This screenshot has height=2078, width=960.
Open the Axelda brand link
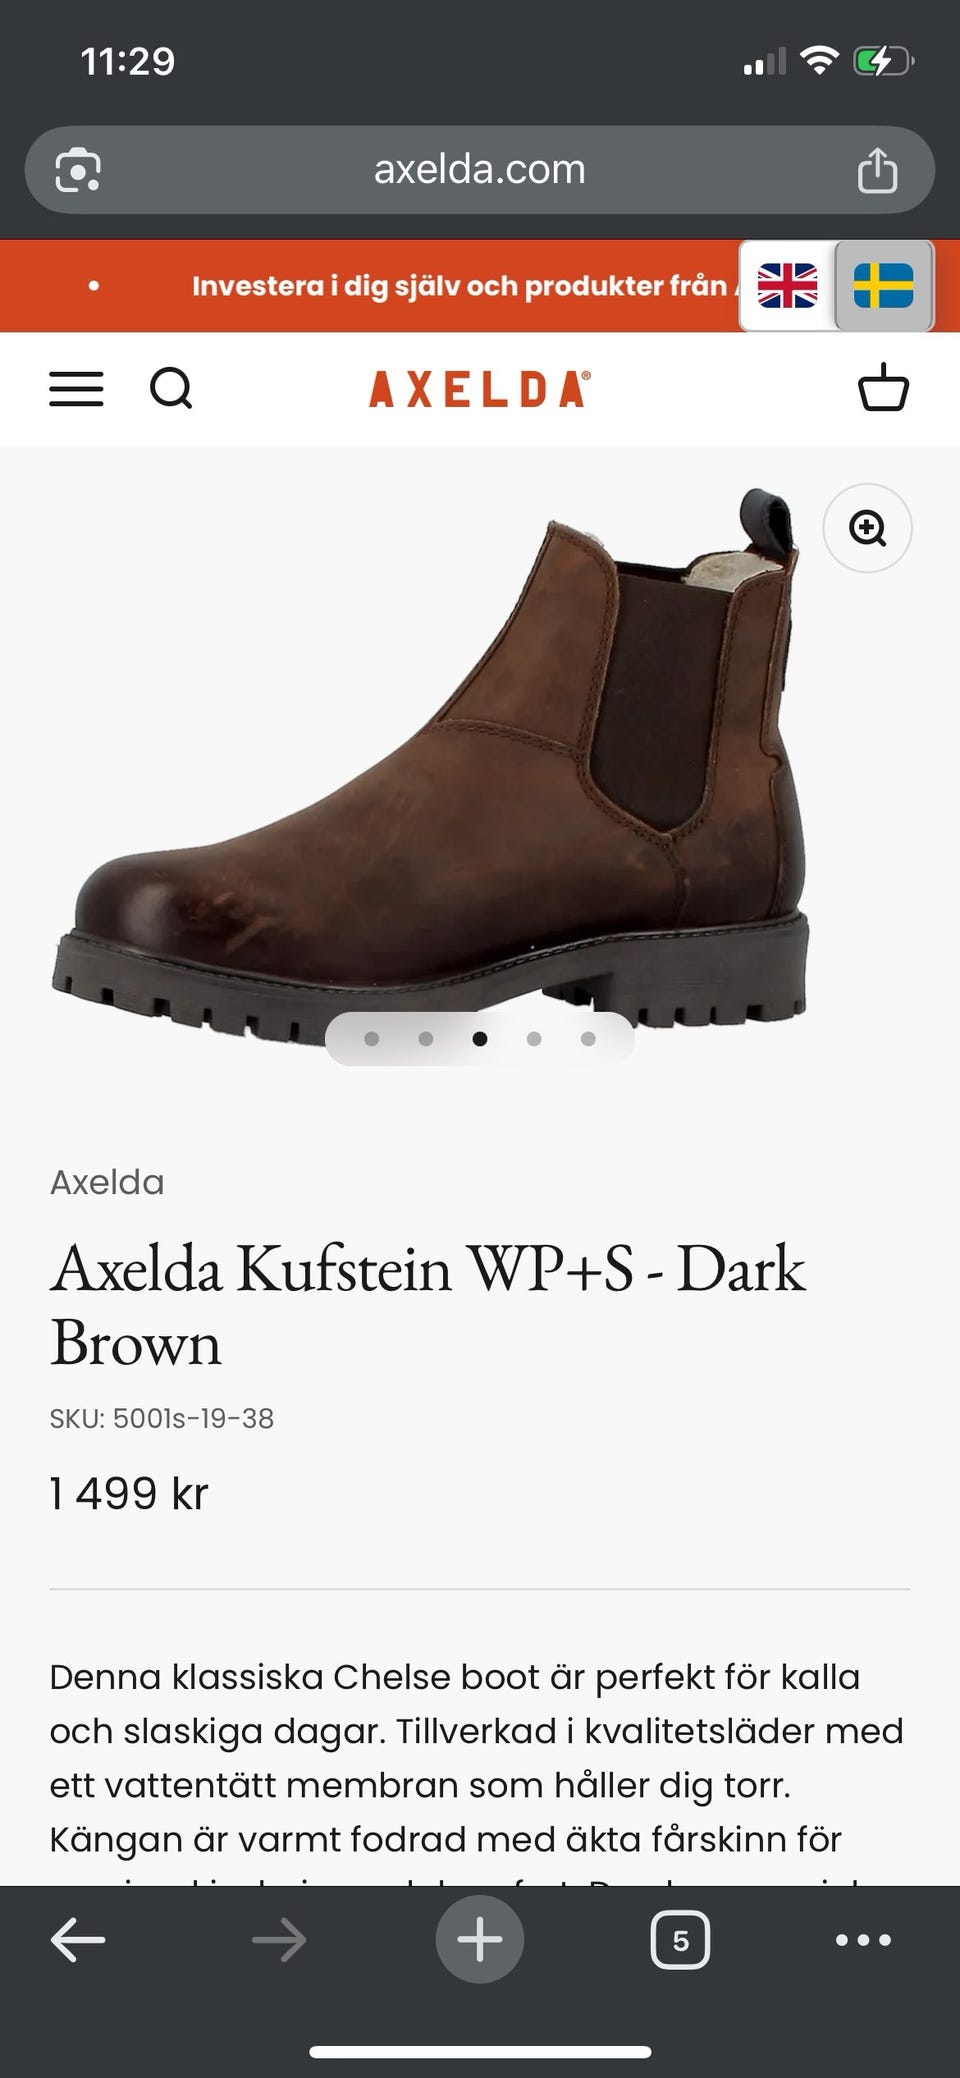point(107,1182)
